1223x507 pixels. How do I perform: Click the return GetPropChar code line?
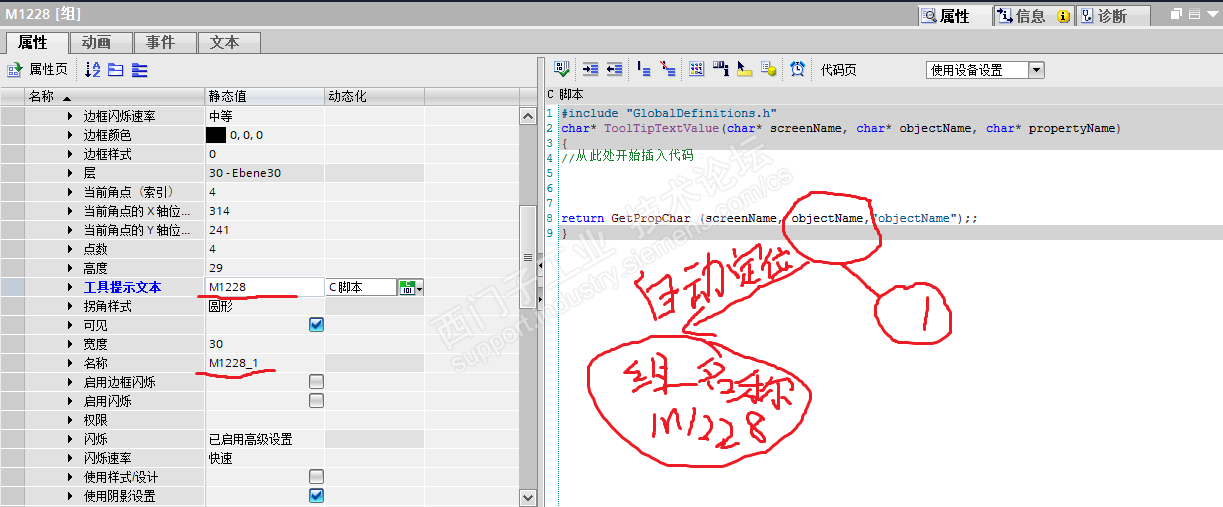point(769,218)
